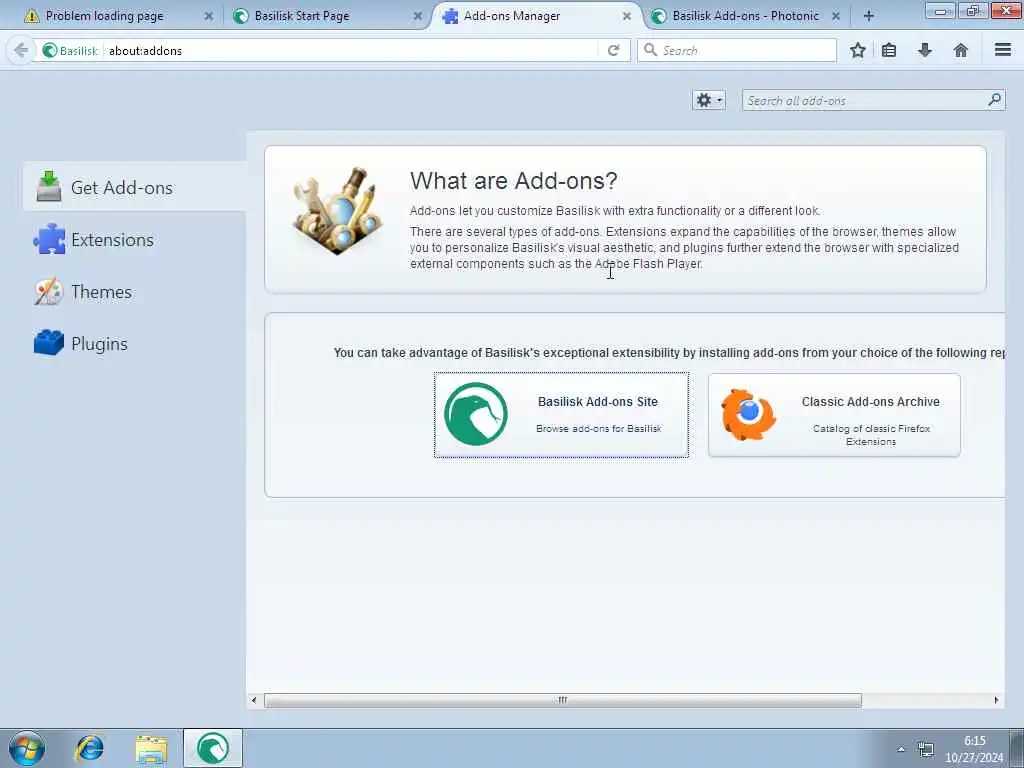Open the add-ons tools gear dropdown
This screenshot has width=1024, height=768.
coord(709,100)
